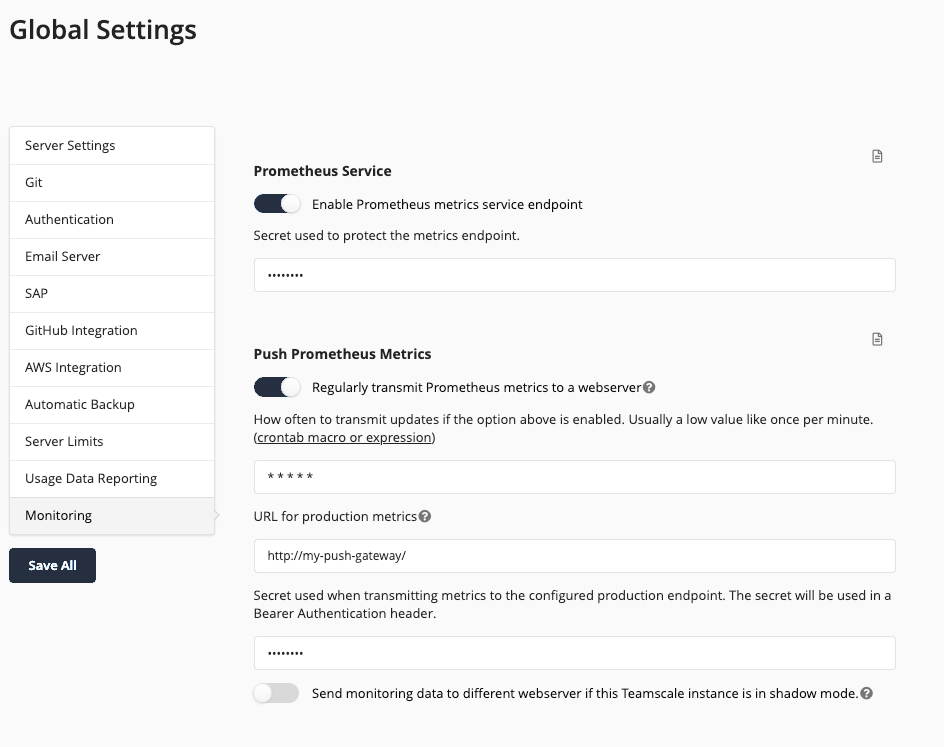Click 'URL for production metrics' label
Viewport: 944px width, 747px height.
[335, 516]
